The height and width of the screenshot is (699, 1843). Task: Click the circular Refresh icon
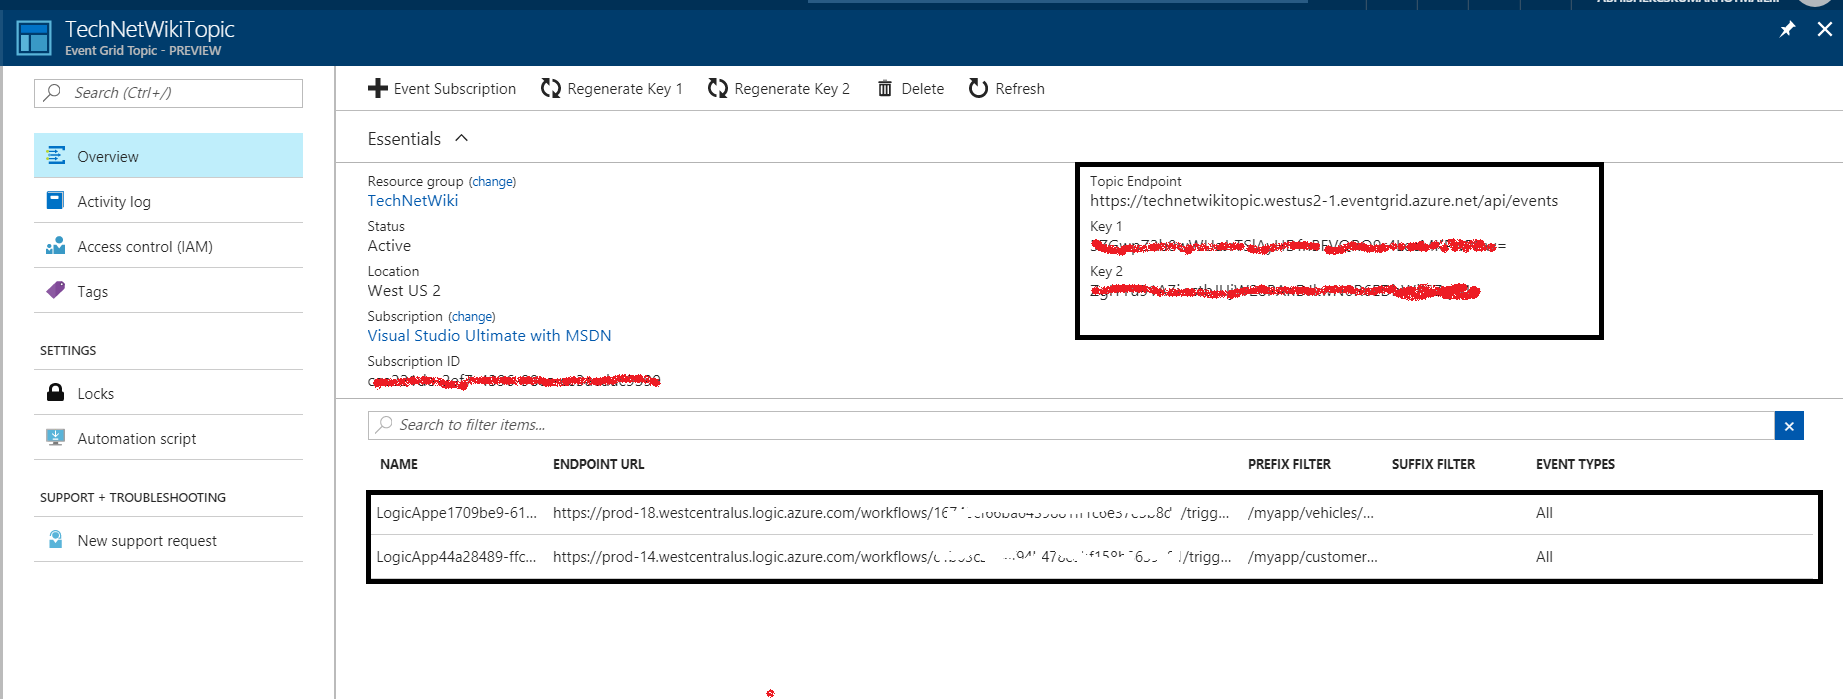978,89
